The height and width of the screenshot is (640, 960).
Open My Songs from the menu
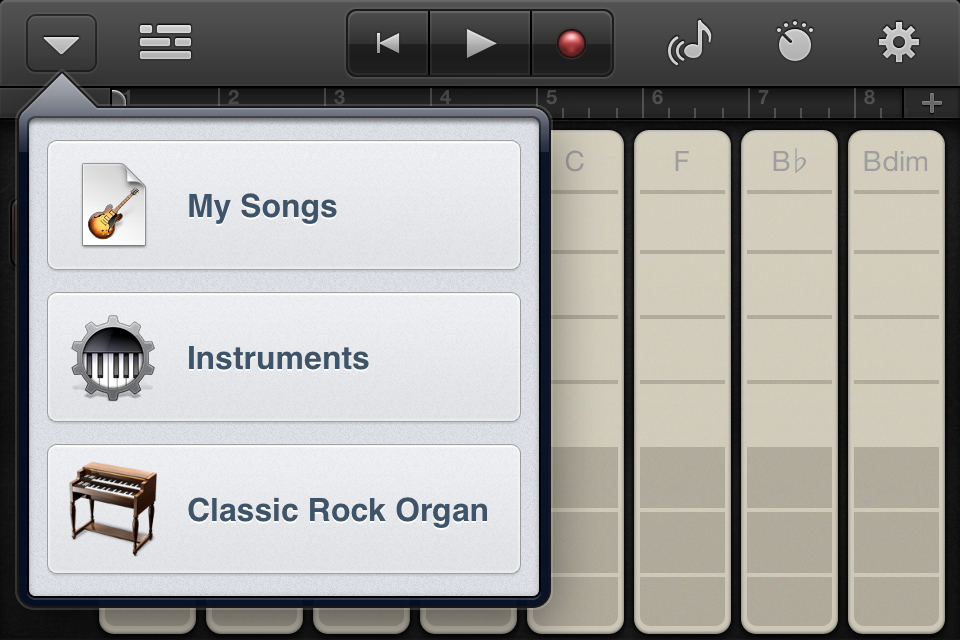pos(284,205)
